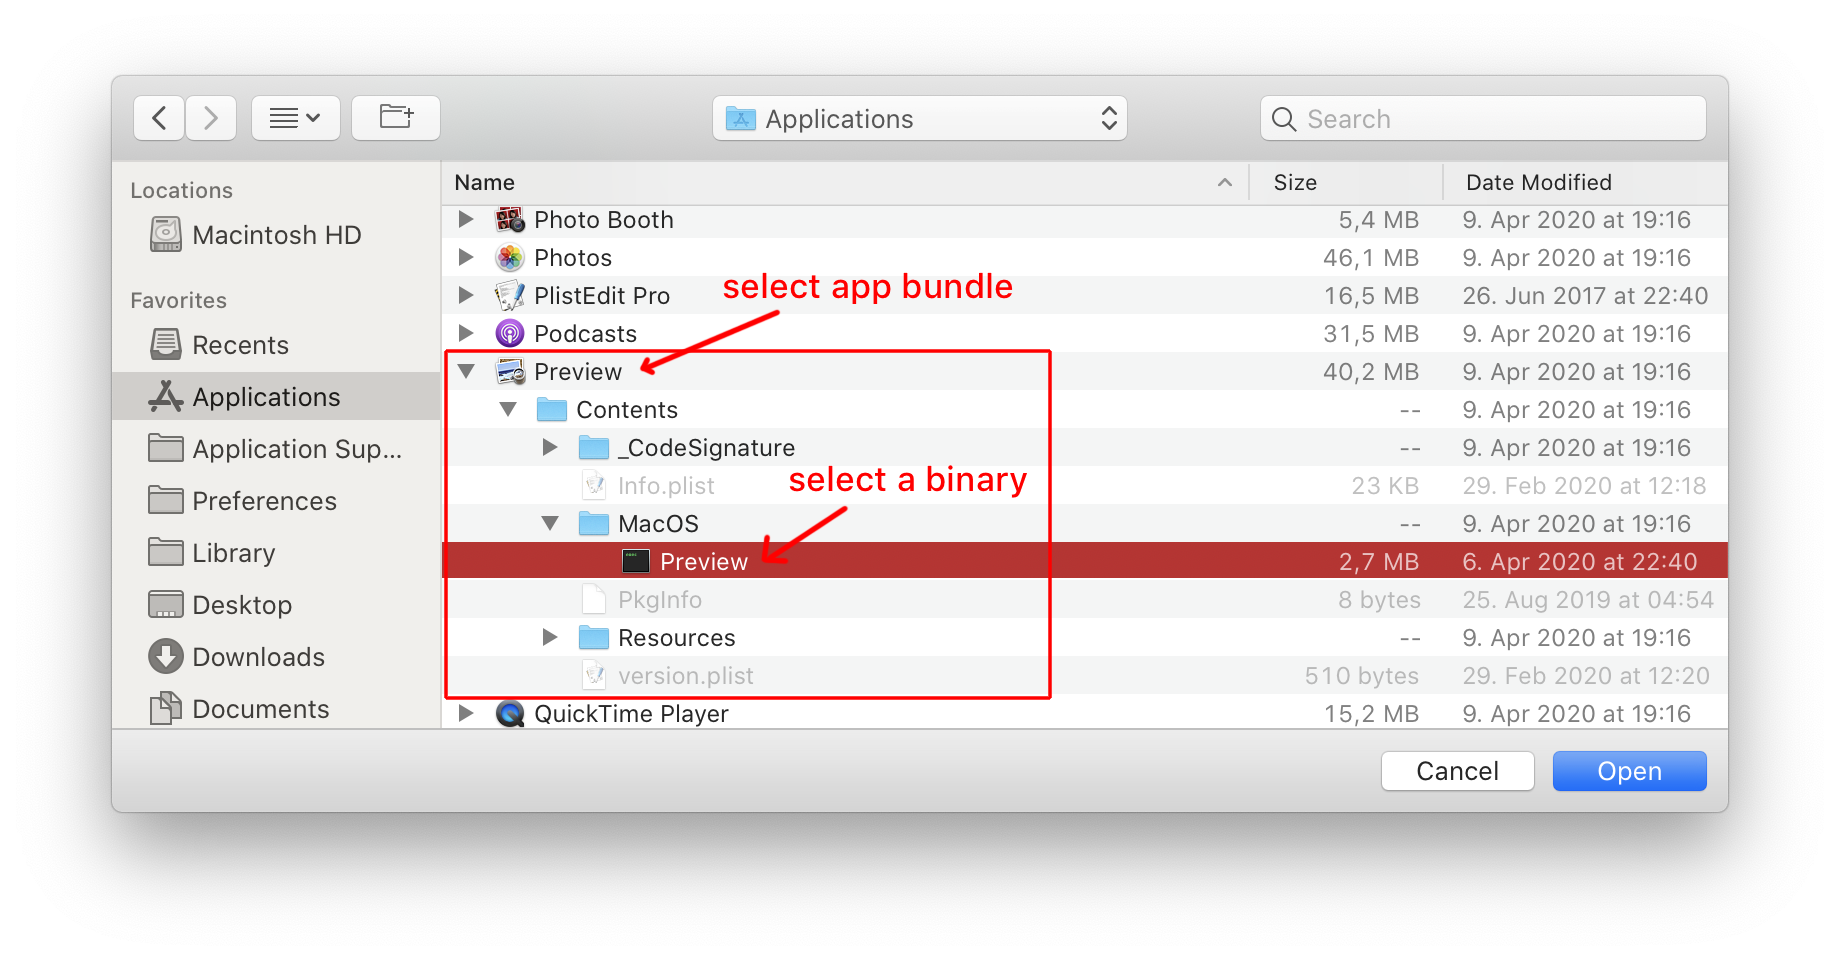Open Application Support sidebar folder

(276, 449)
